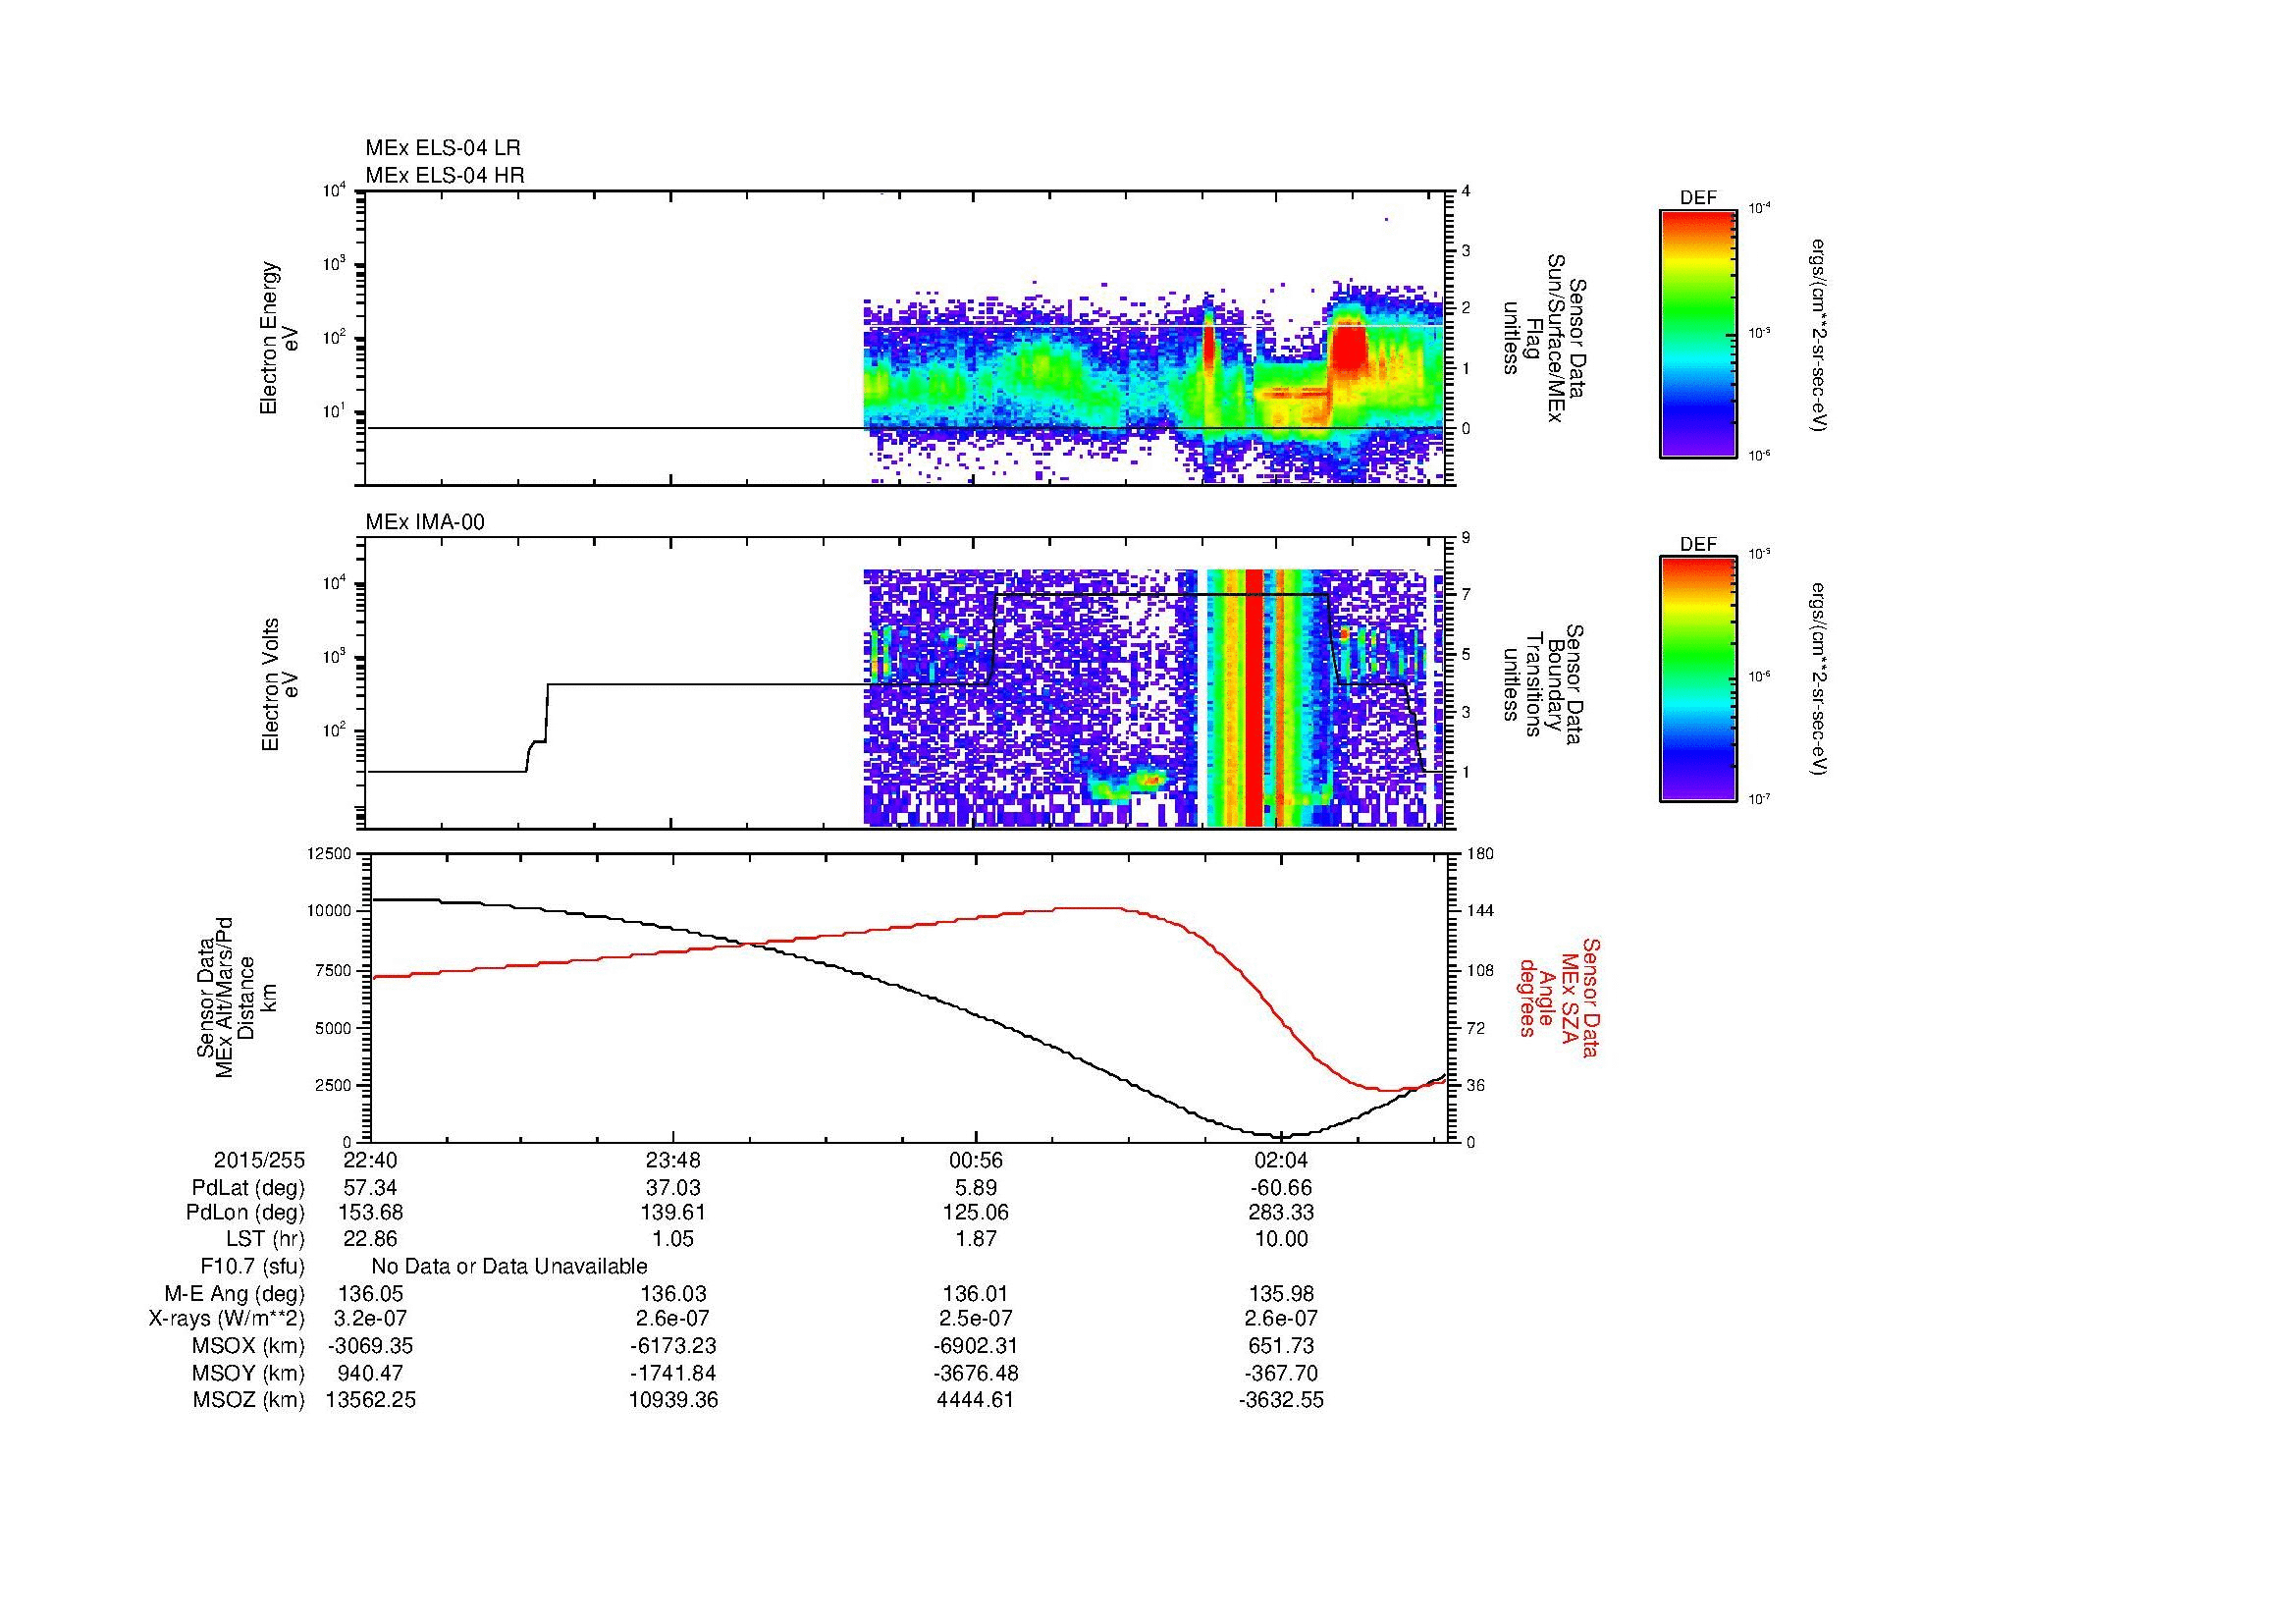Image resolution: width=2296 pixels, height=1623 pixels.
Task: Click the 22:40 time tick label
Action: (x=371, y=1160)
